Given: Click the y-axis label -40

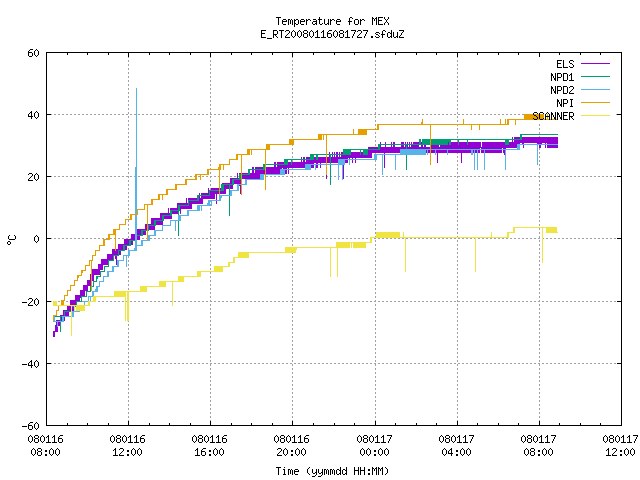Looking at the screenshot, I should point(31,364).
